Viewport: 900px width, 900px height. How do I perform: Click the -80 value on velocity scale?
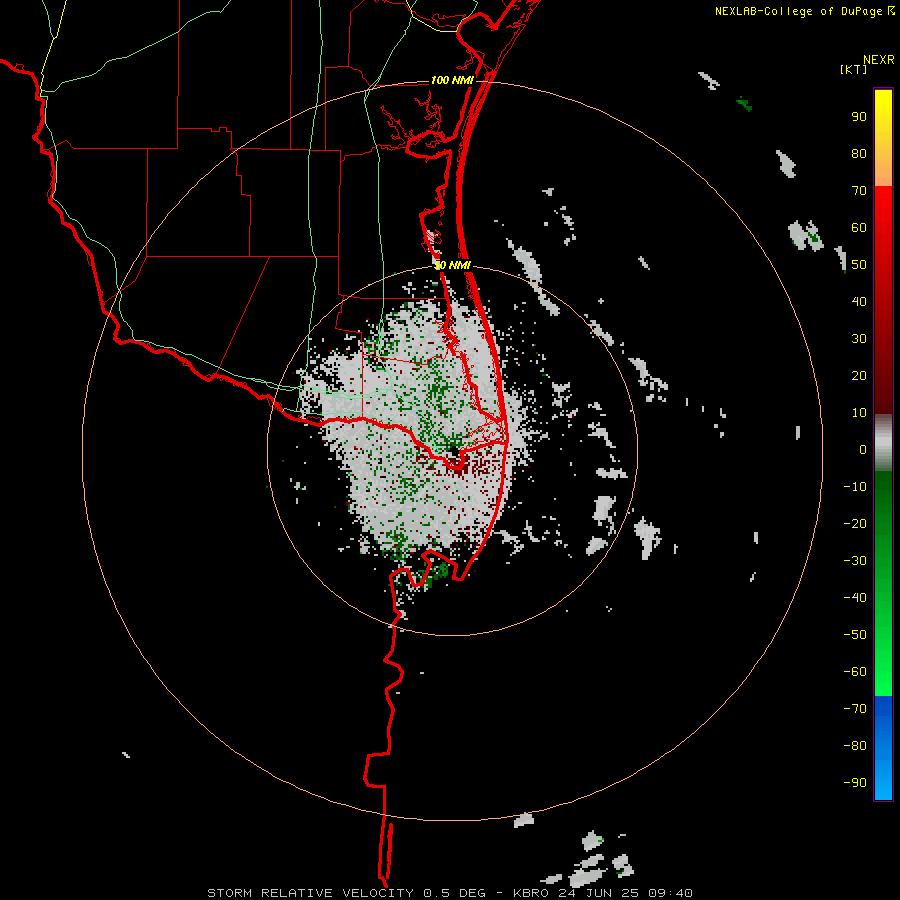pyautogui.click(x=855, y=746)
